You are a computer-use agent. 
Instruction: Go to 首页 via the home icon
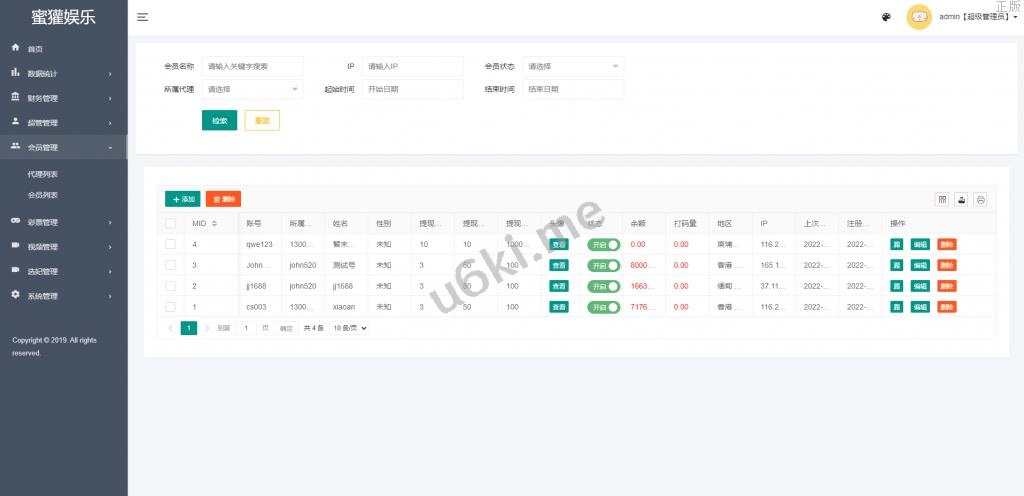coord(16,48)
